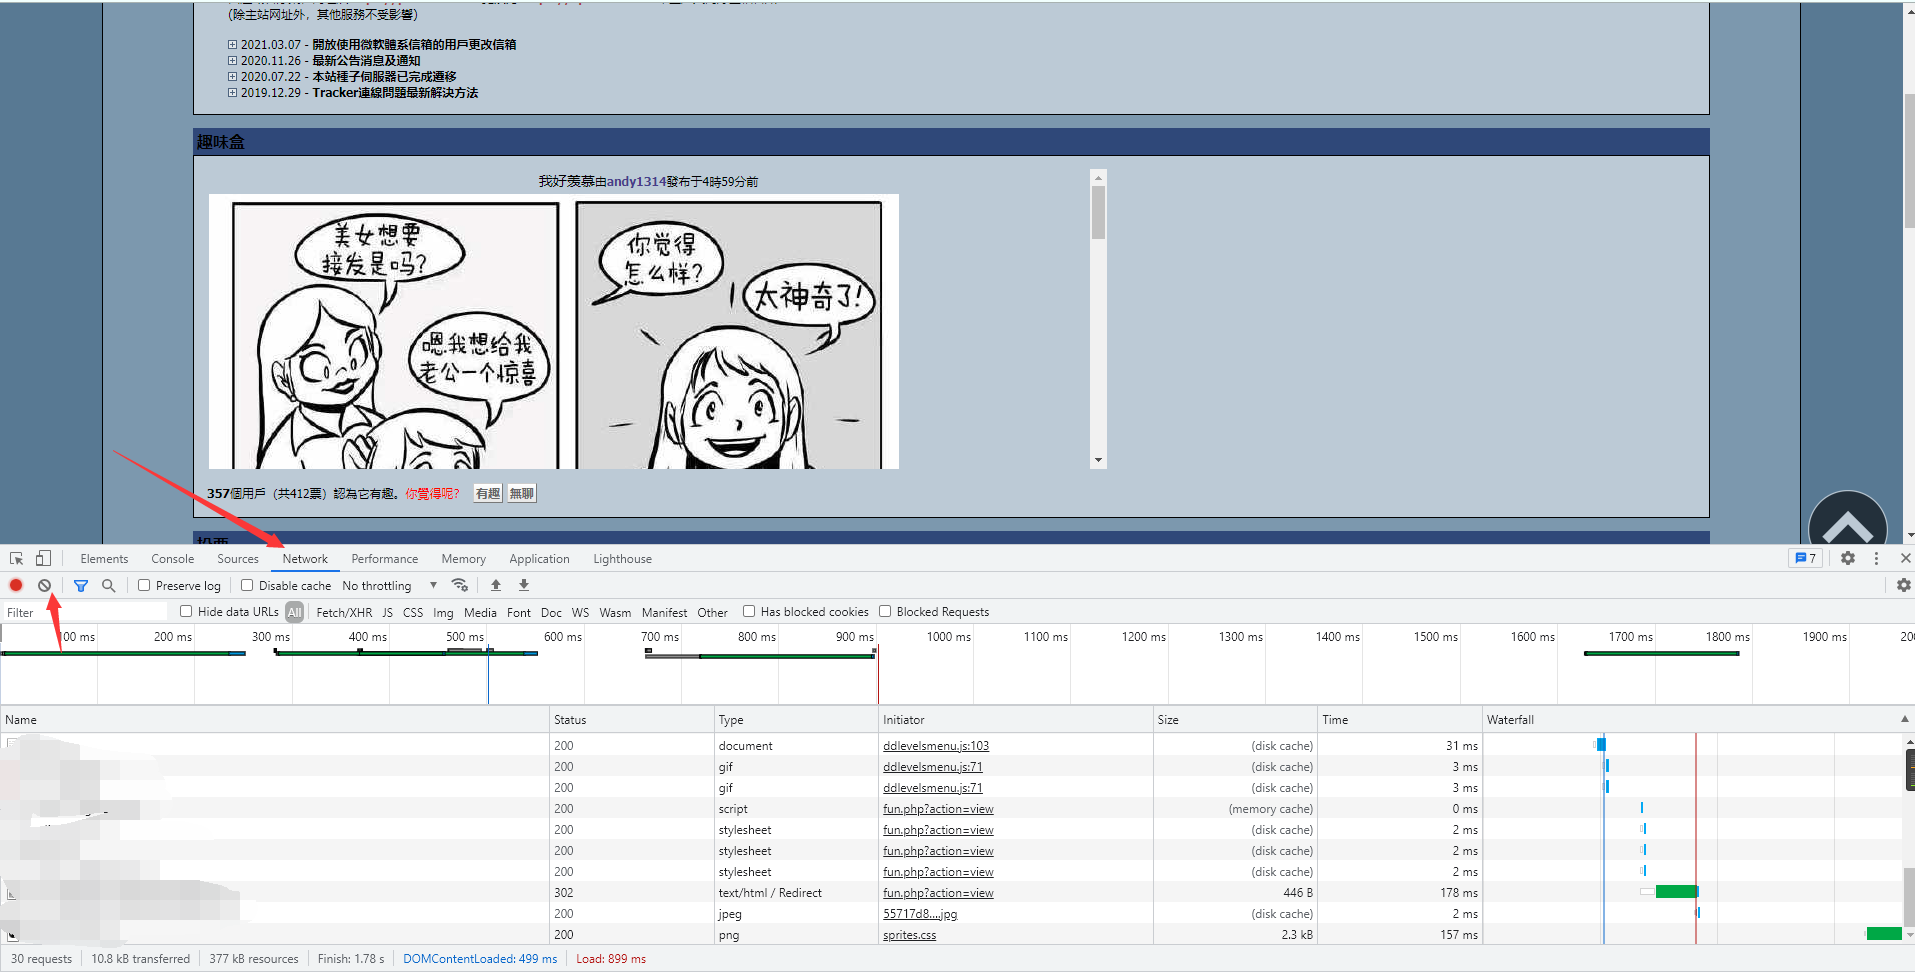Click the comic strip image
The width and height of the screenshot is (1915, 972).
click(x=554, y=331)
